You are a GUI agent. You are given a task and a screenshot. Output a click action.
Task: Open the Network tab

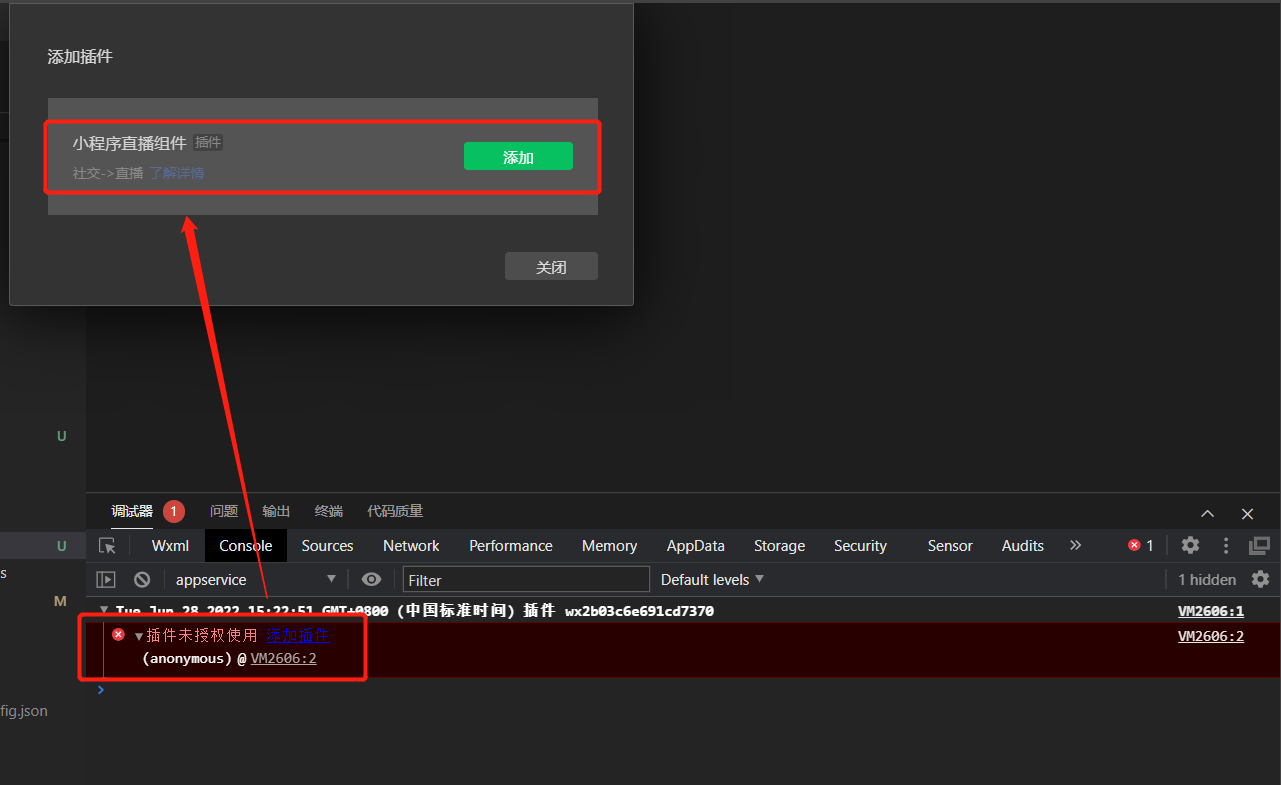411,546
